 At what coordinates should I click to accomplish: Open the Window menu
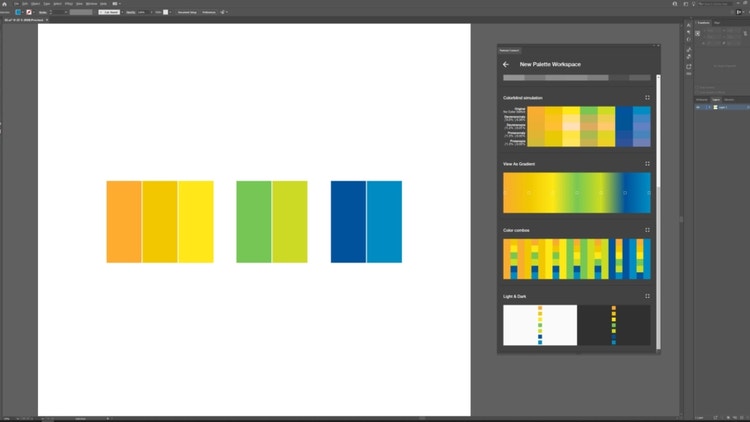[x=91, y=3]
